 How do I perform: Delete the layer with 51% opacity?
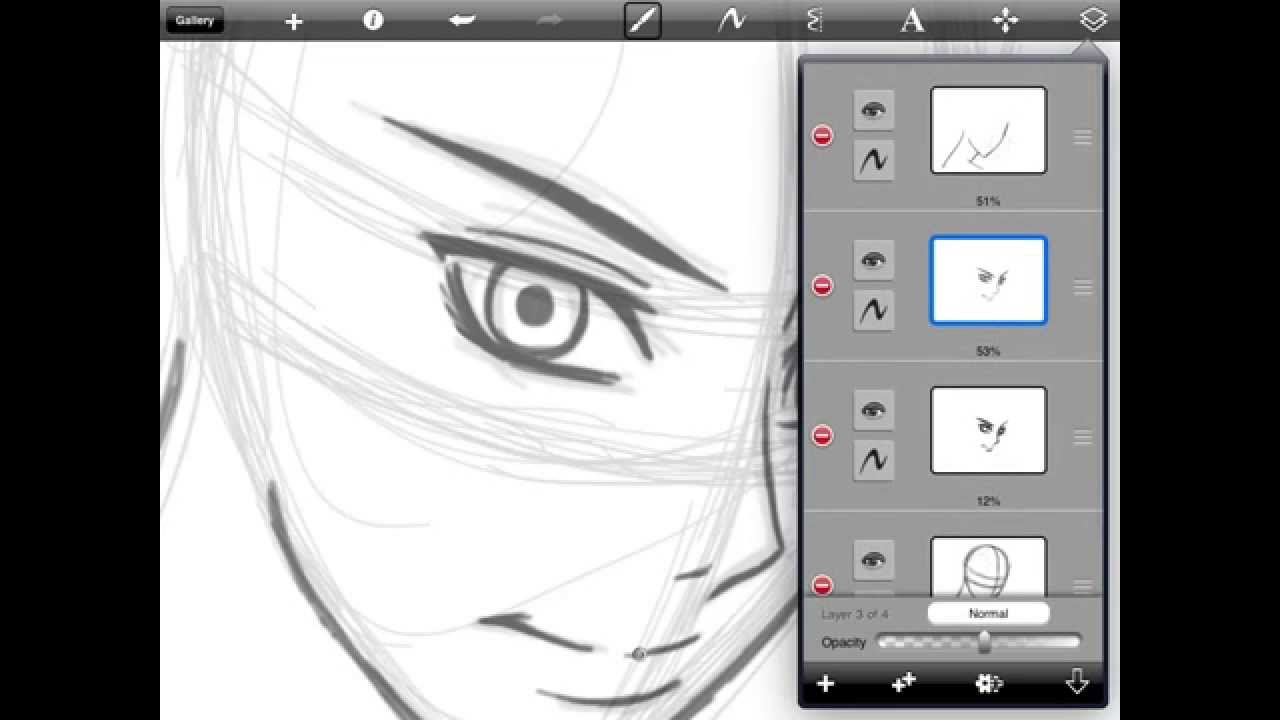click(x=822, y=136)
